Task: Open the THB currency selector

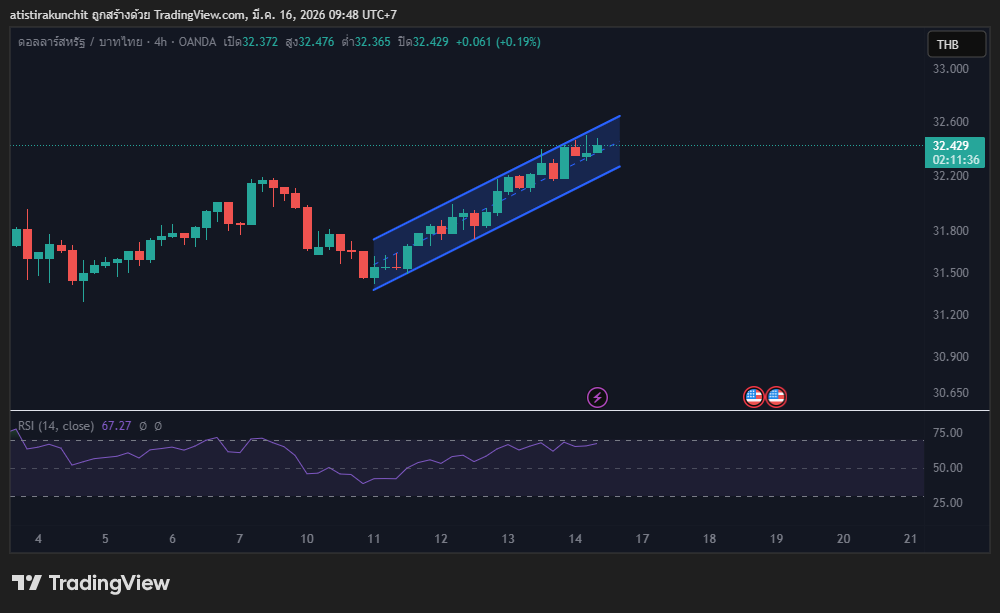Action: click(947, 45)
